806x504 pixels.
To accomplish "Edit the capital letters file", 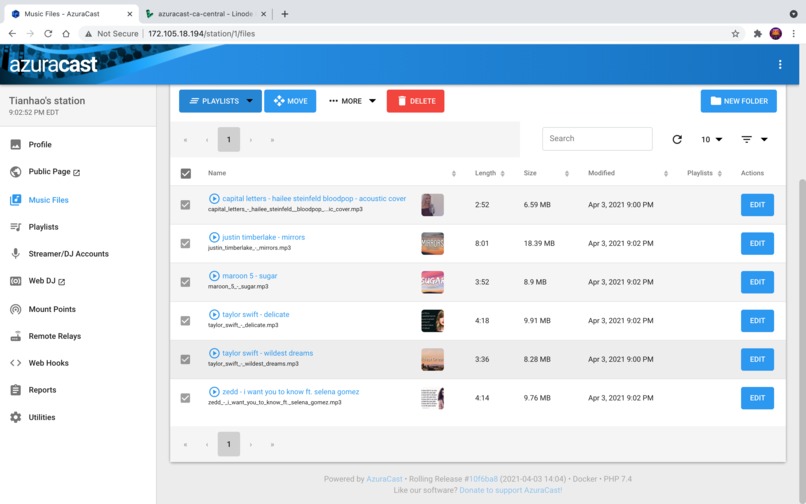I will pyautogui.click(x=757, y=205).
